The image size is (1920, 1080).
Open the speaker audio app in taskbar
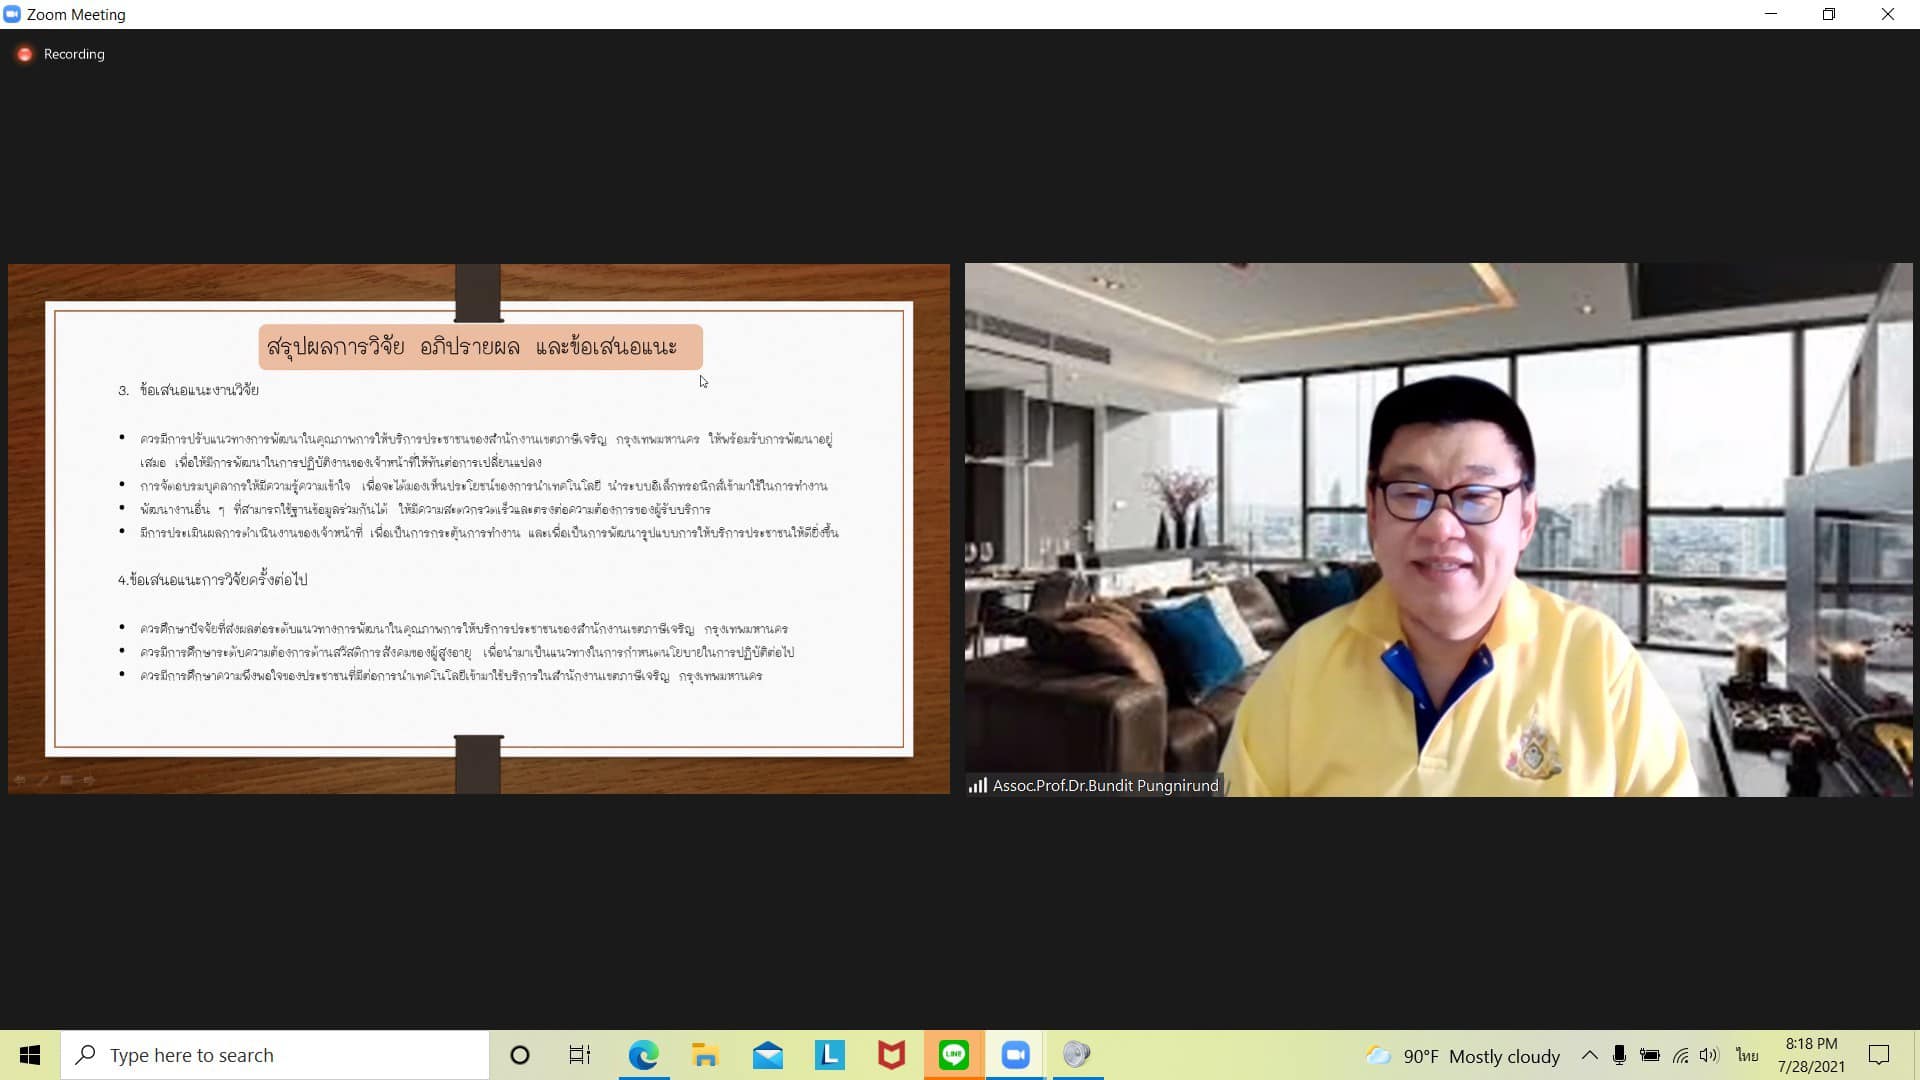pyautogui.click(x=1076, y=1055)
